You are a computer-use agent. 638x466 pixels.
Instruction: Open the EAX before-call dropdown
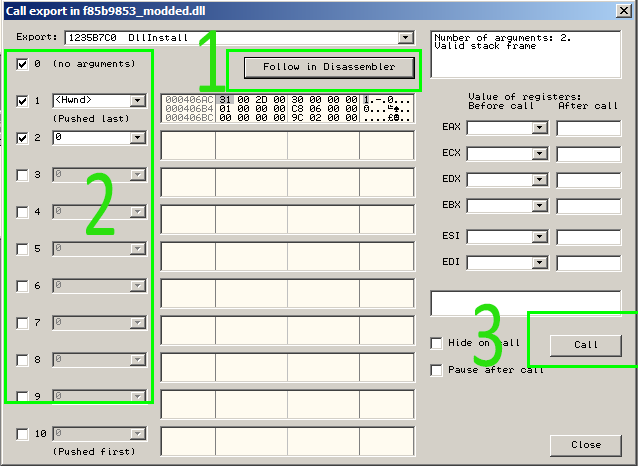(x=540, y=128)
